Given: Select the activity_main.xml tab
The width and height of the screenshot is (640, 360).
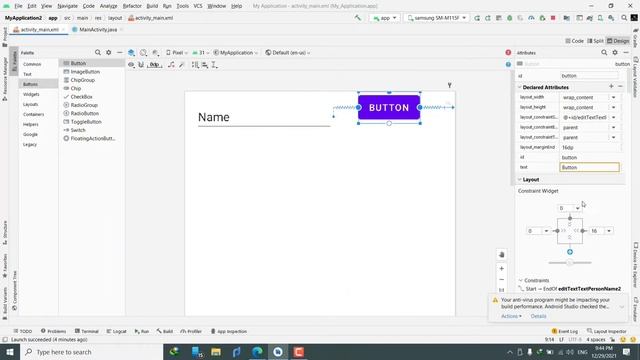Looking at the screenshot, I should 39,30.
